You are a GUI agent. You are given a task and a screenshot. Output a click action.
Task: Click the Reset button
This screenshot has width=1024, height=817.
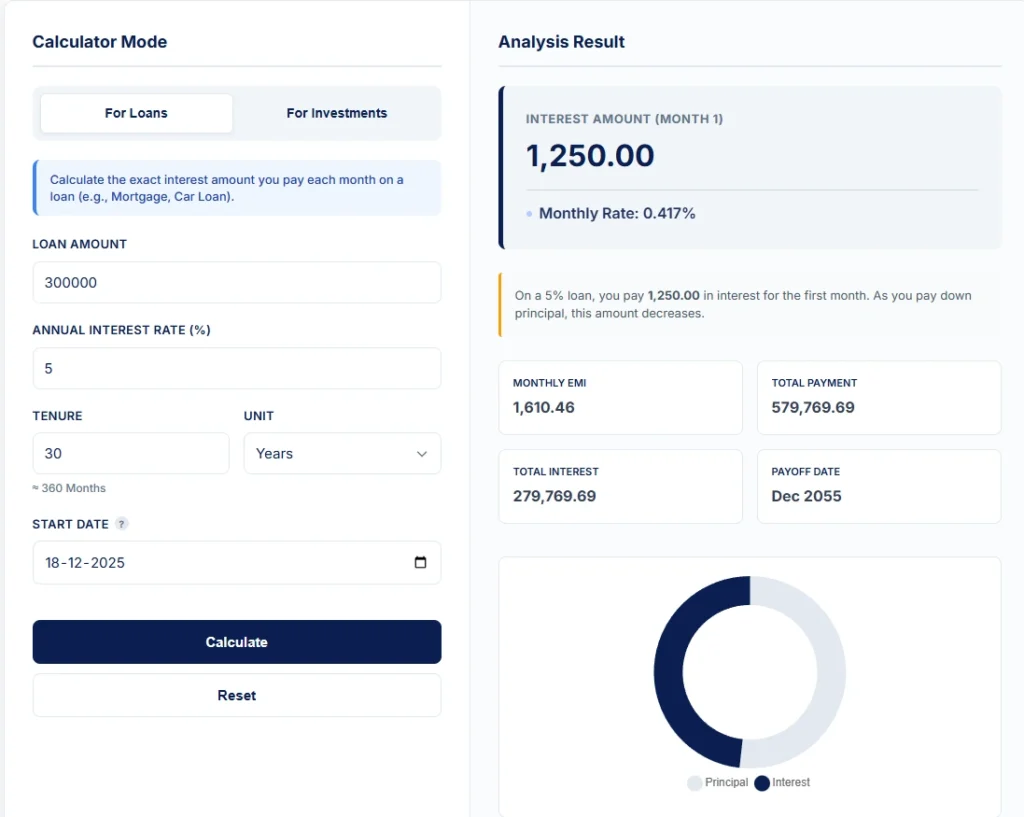tap(236, 694)
